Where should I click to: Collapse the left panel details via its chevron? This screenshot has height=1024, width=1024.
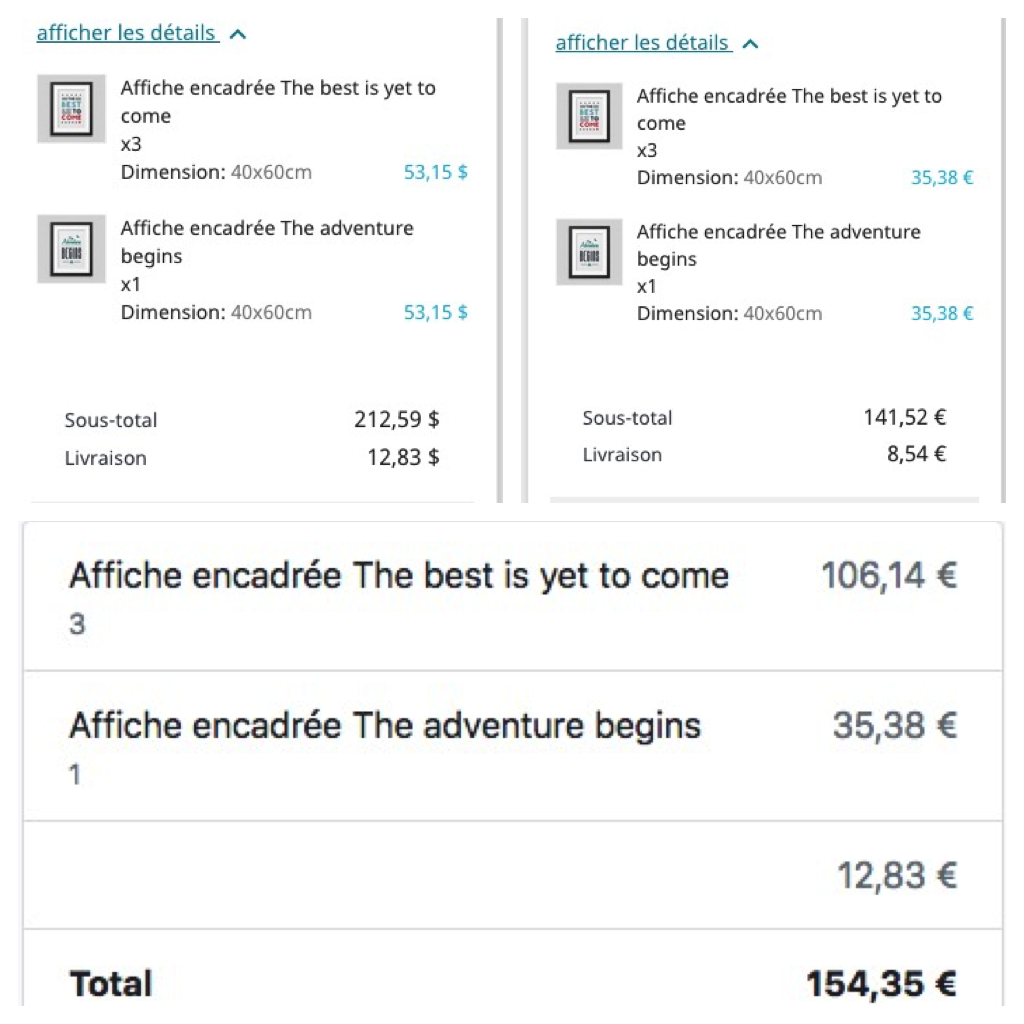pyautogui.click(x=238, y=32)
